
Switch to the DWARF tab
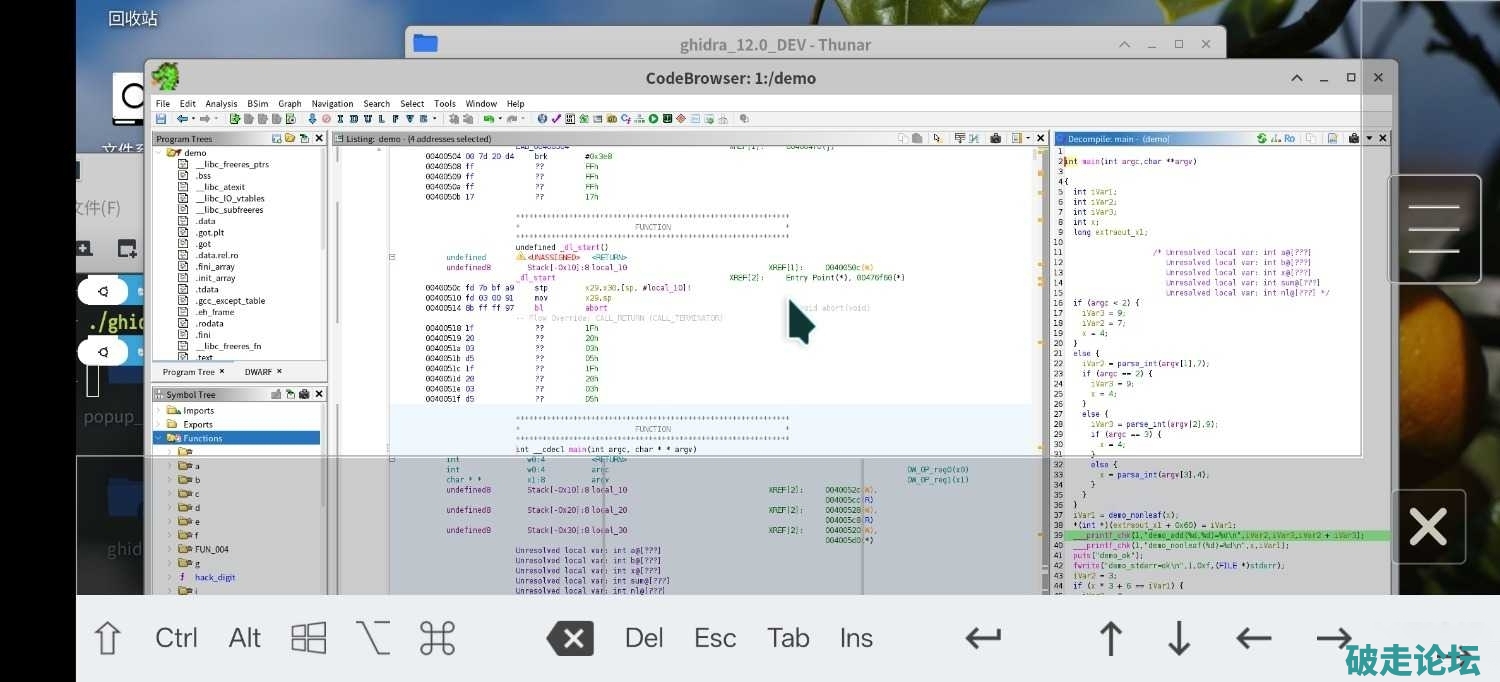257,372
